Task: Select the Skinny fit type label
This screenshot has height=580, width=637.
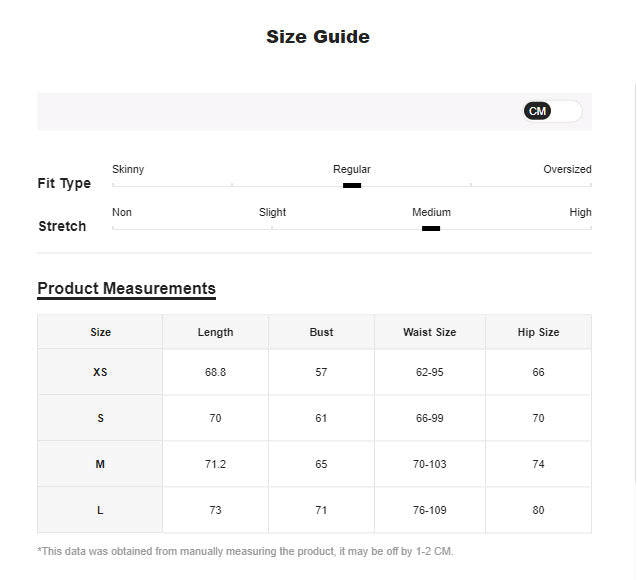Action: click(128, 169)
